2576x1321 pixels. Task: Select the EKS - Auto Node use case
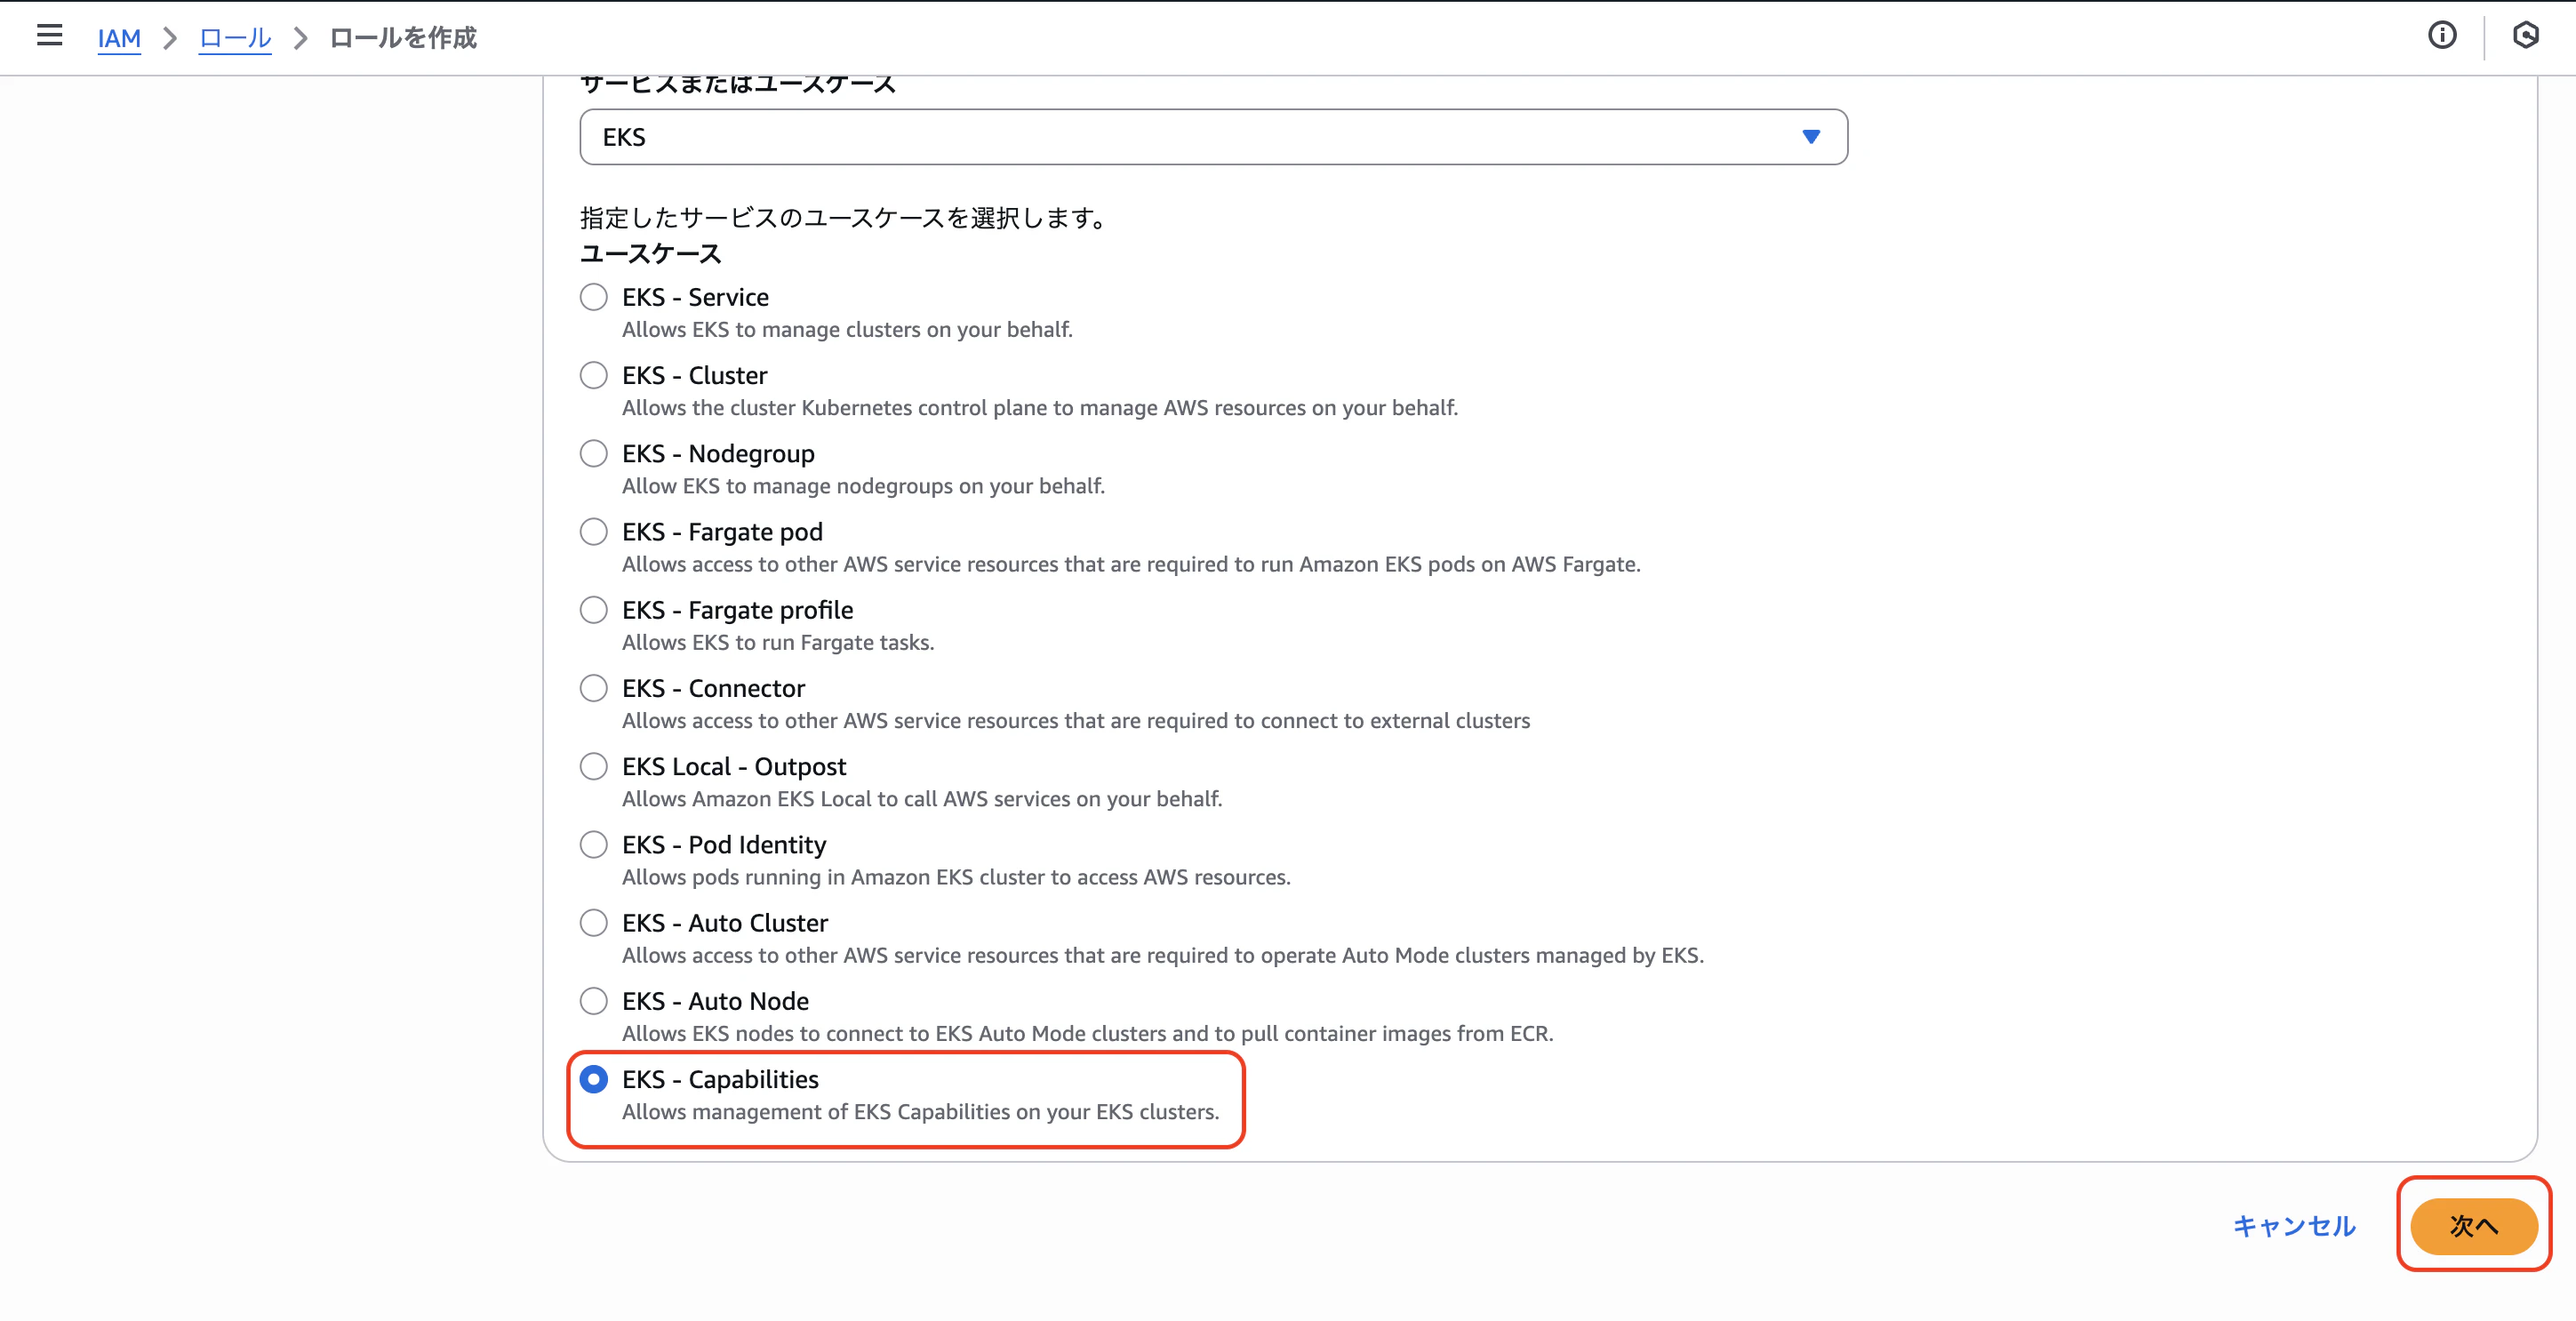[x=593, y=1000]
